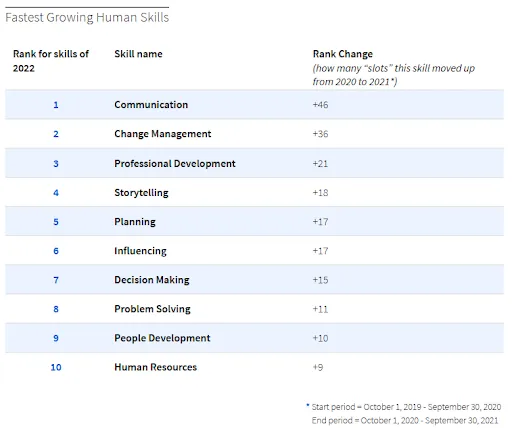Click the 'Human Resources' skill name
Image resolution: width=512 pixels, height=439 pixels.
(156, 367)
